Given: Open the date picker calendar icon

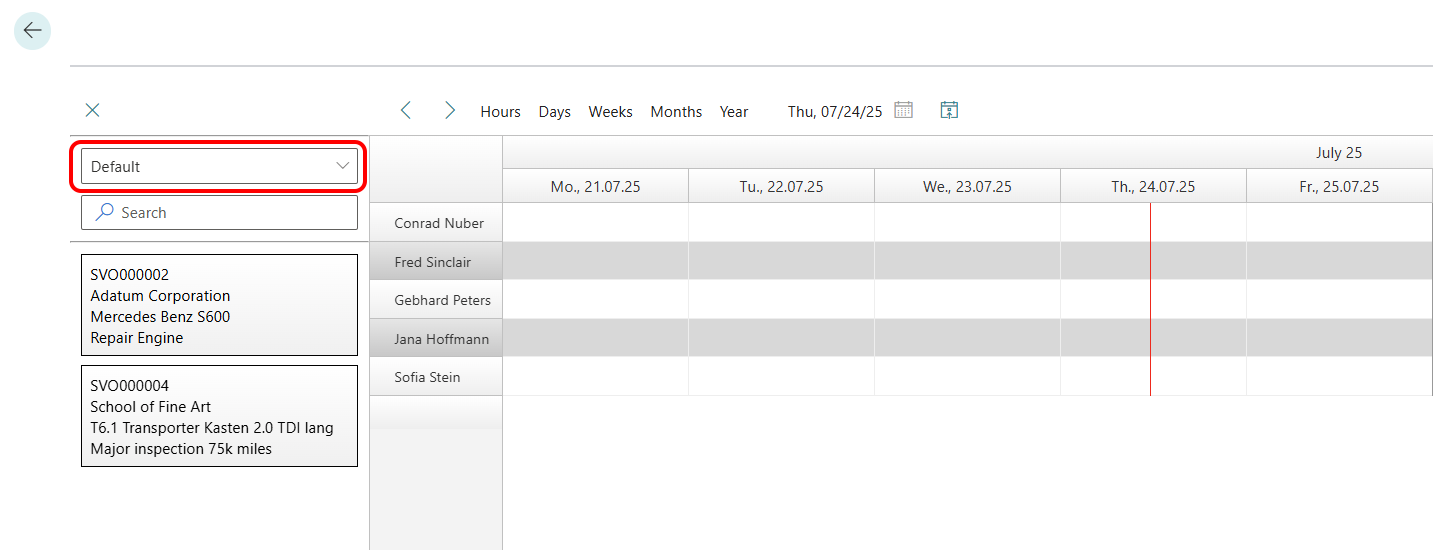Looking at the screenshot, I should tap(903, 110).
